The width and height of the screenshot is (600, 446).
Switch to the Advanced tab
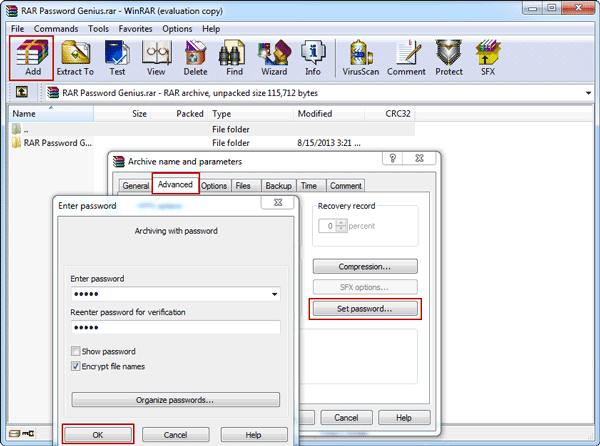click(175, 185)
